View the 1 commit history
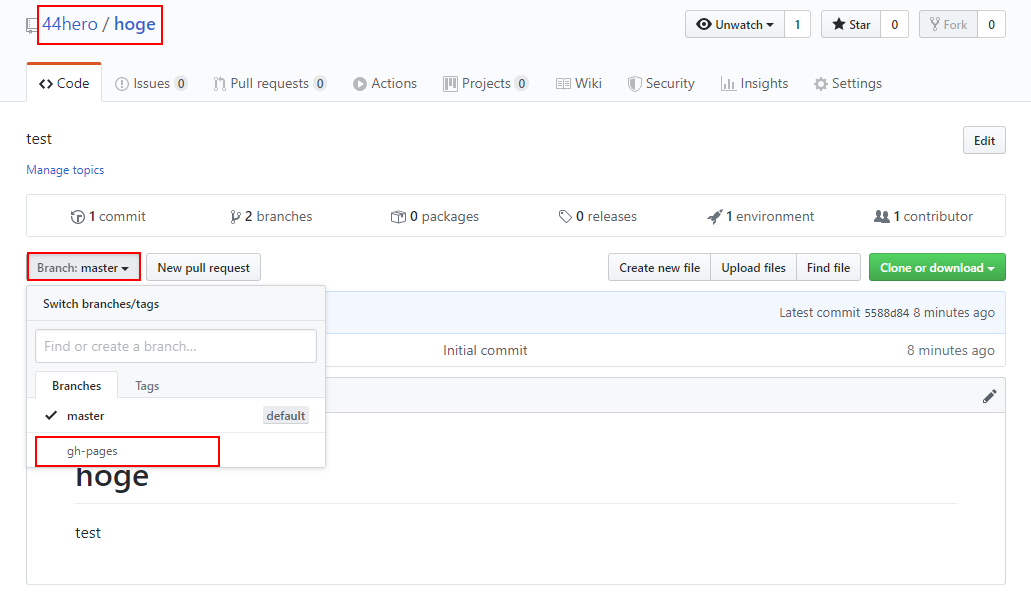This screenshot has width=1031, height=615. 108,216
